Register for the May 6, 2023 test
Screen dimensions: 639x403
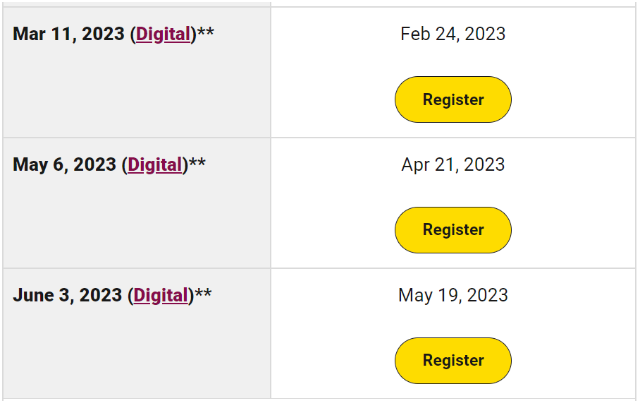[x=453, y=230]
